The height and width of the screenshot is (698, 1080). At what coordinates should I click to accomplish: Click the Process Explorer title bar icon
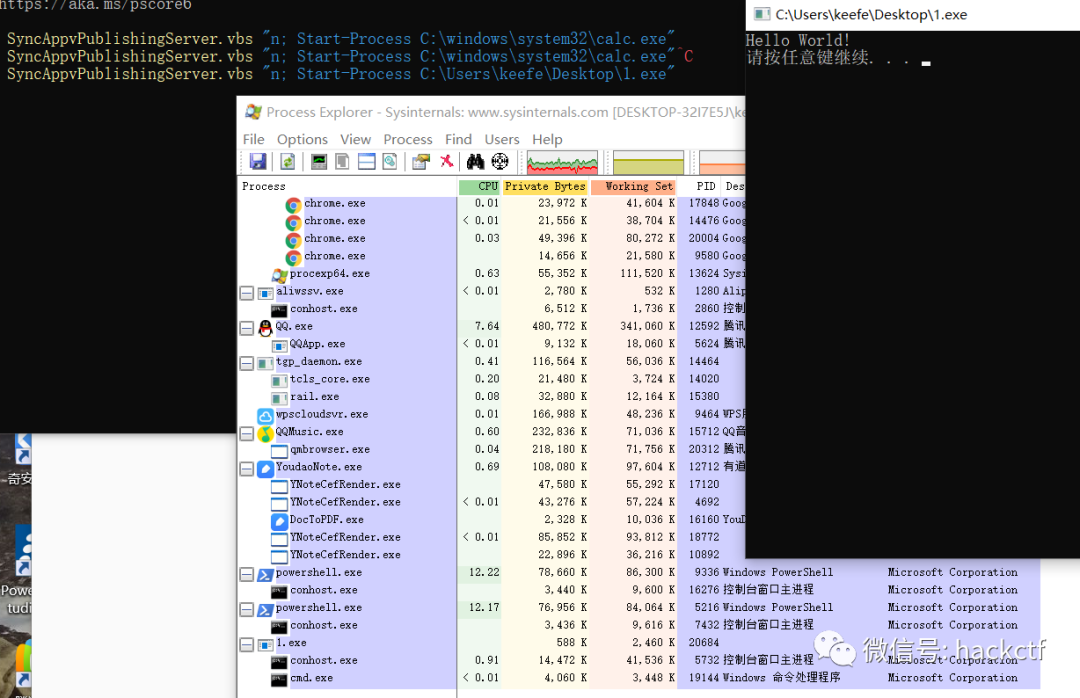tap(253, 112)
